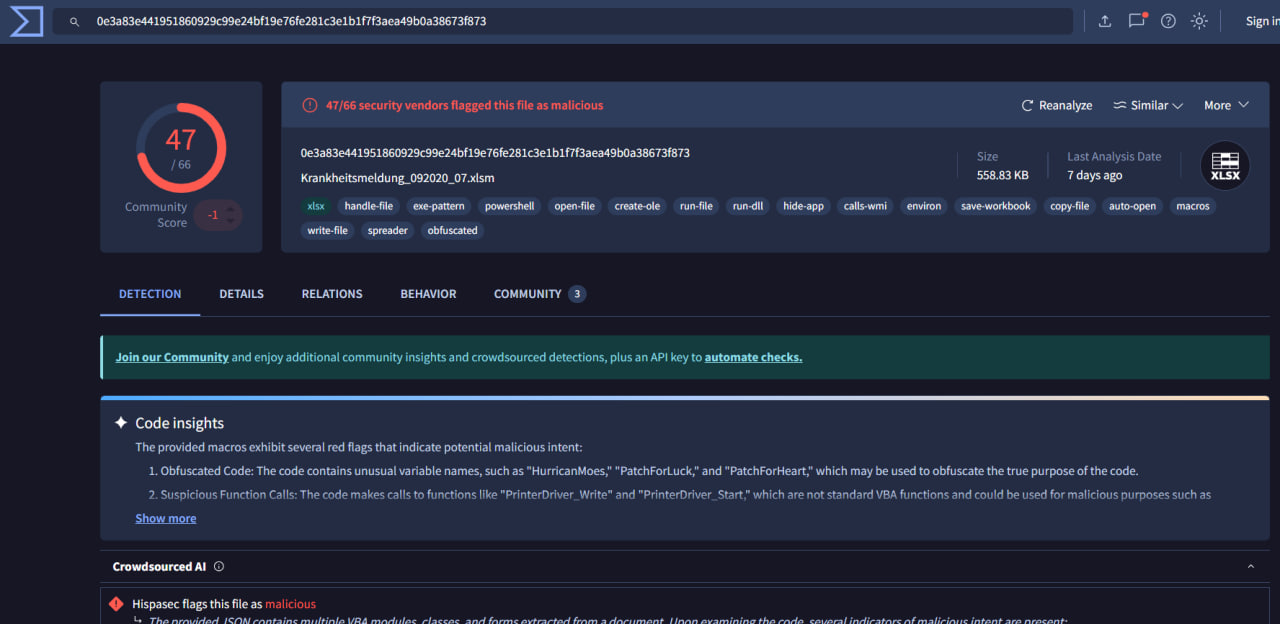Open the More dropdown menu

tap(1226, 105)
